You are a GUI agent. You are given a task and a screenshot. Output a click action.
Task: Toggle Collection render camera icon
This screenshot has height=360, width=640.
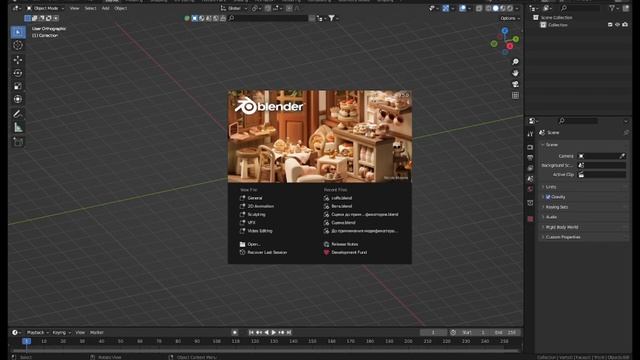pyautogui.click(x=625, y=25)
